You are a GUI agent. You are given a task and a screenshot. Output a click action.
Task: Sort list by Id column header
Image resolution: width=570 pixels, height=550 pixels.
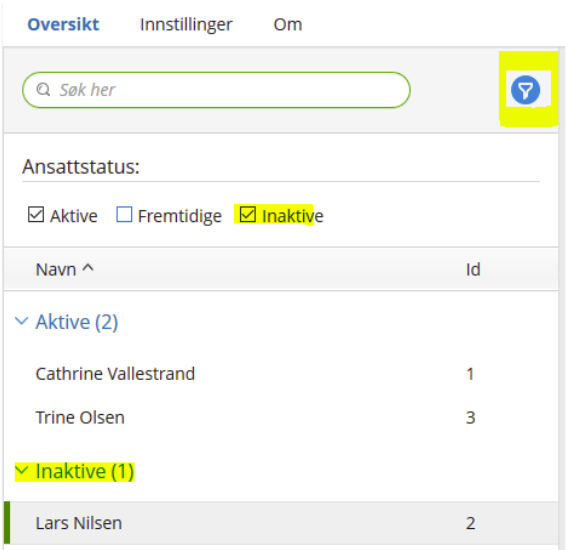tap(473, 270)
